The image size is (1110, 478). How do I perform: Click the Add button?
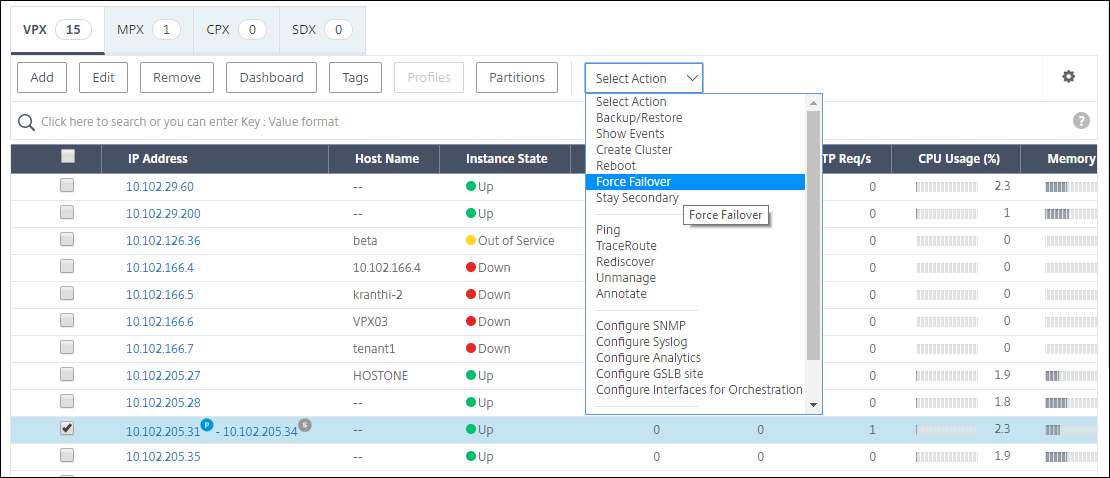pos(42,78)
